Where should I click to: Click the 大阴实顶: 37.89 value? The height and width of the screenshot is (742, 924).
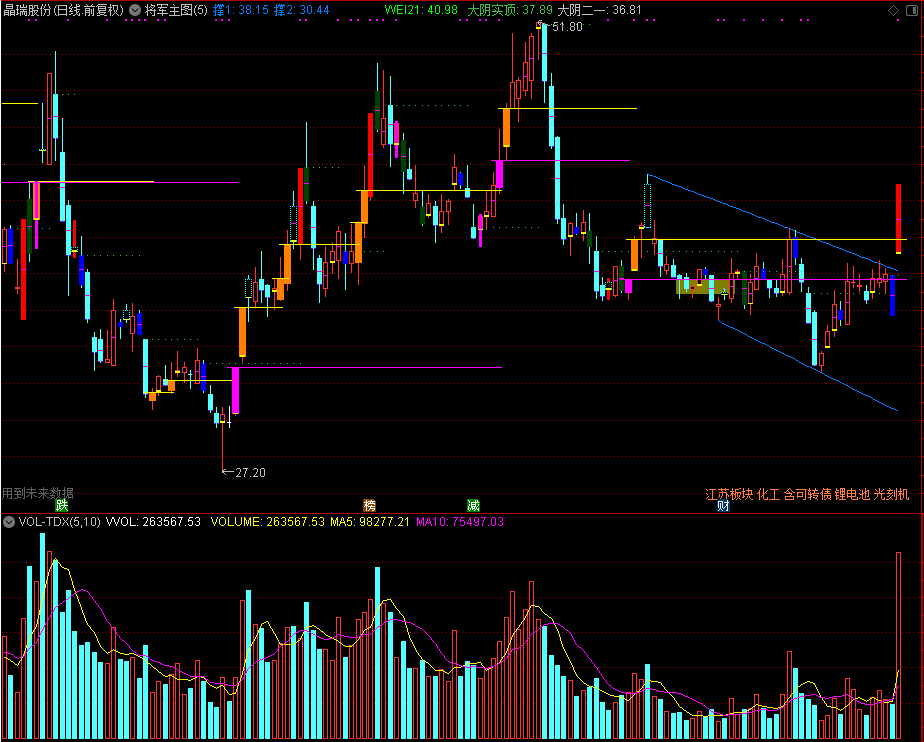pyautogui.click(x=510, y=10)
